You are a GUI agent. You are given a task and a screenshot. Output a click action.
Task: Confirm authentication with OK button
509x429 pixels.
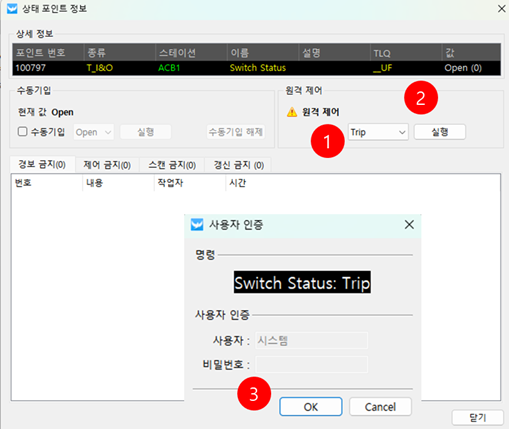pyautogui.click(x=311, y=407)
